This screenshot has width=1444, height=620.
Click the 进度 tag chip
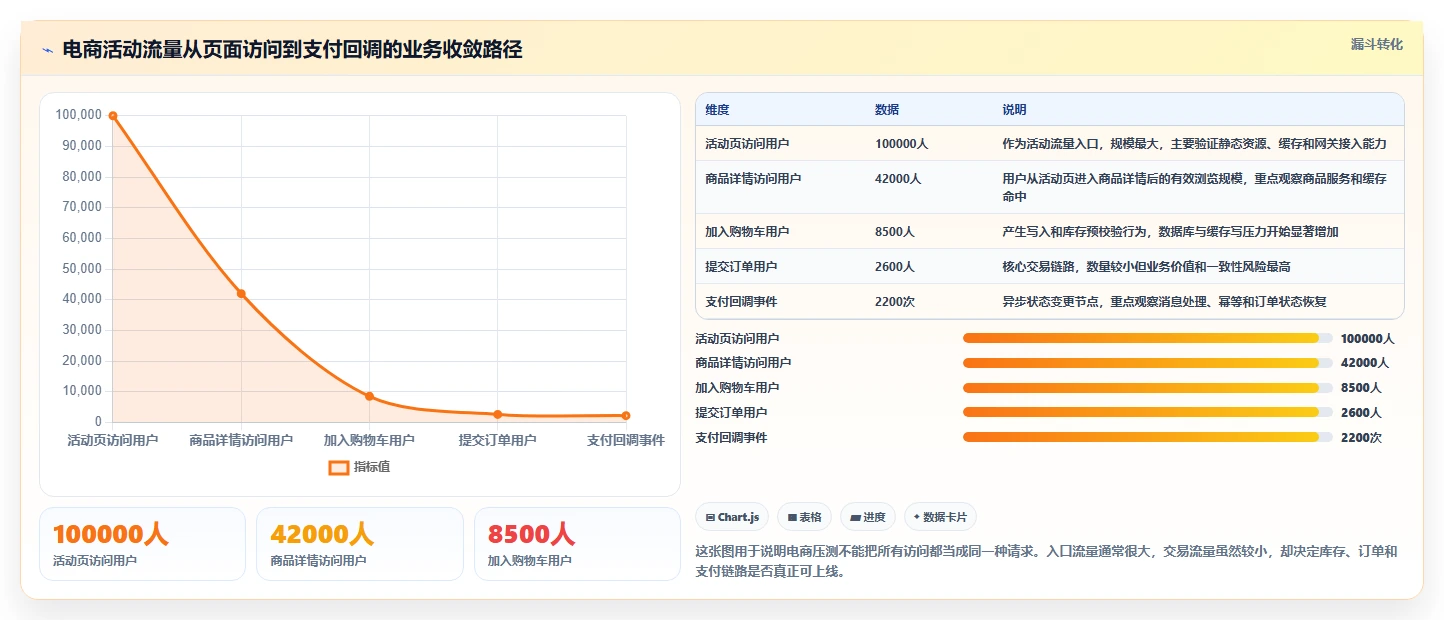[868, 517]
